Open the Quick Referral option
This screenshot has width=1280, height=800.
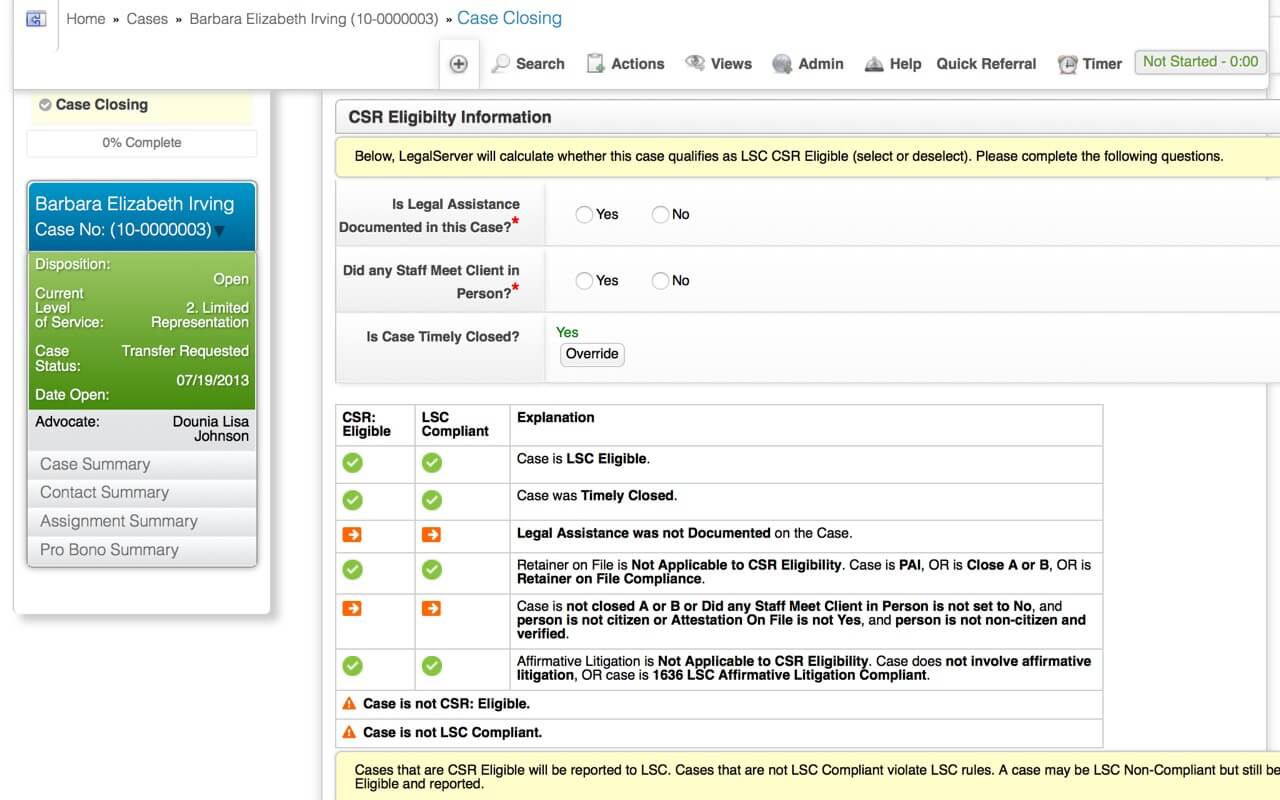986,63
